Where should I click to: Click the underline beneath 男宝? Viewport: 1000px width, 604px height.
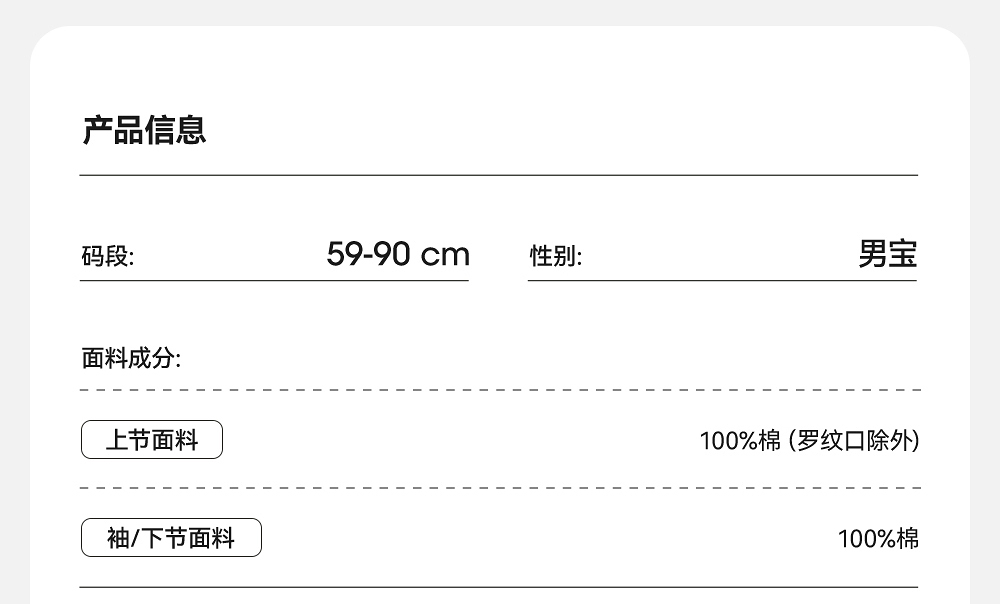722,281
